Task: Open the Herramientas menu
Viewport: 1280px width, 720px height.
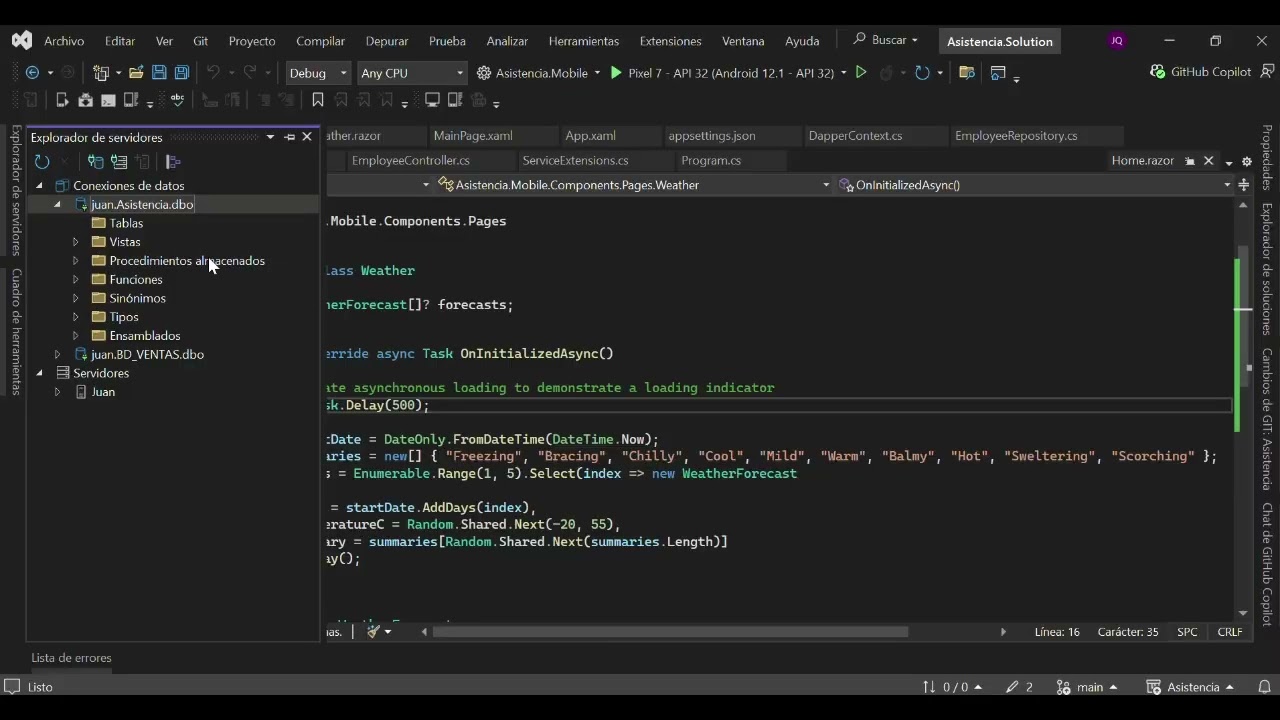Action: pos(583,41)
